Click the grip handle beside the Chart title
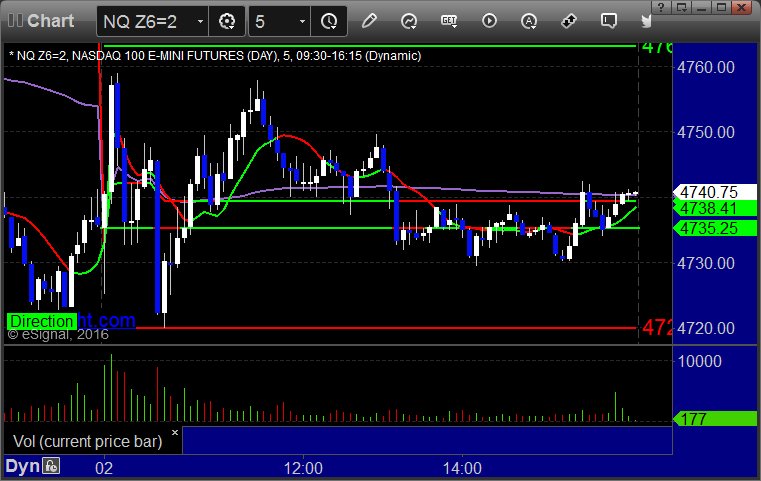761x481 pixels. [15, 20]
